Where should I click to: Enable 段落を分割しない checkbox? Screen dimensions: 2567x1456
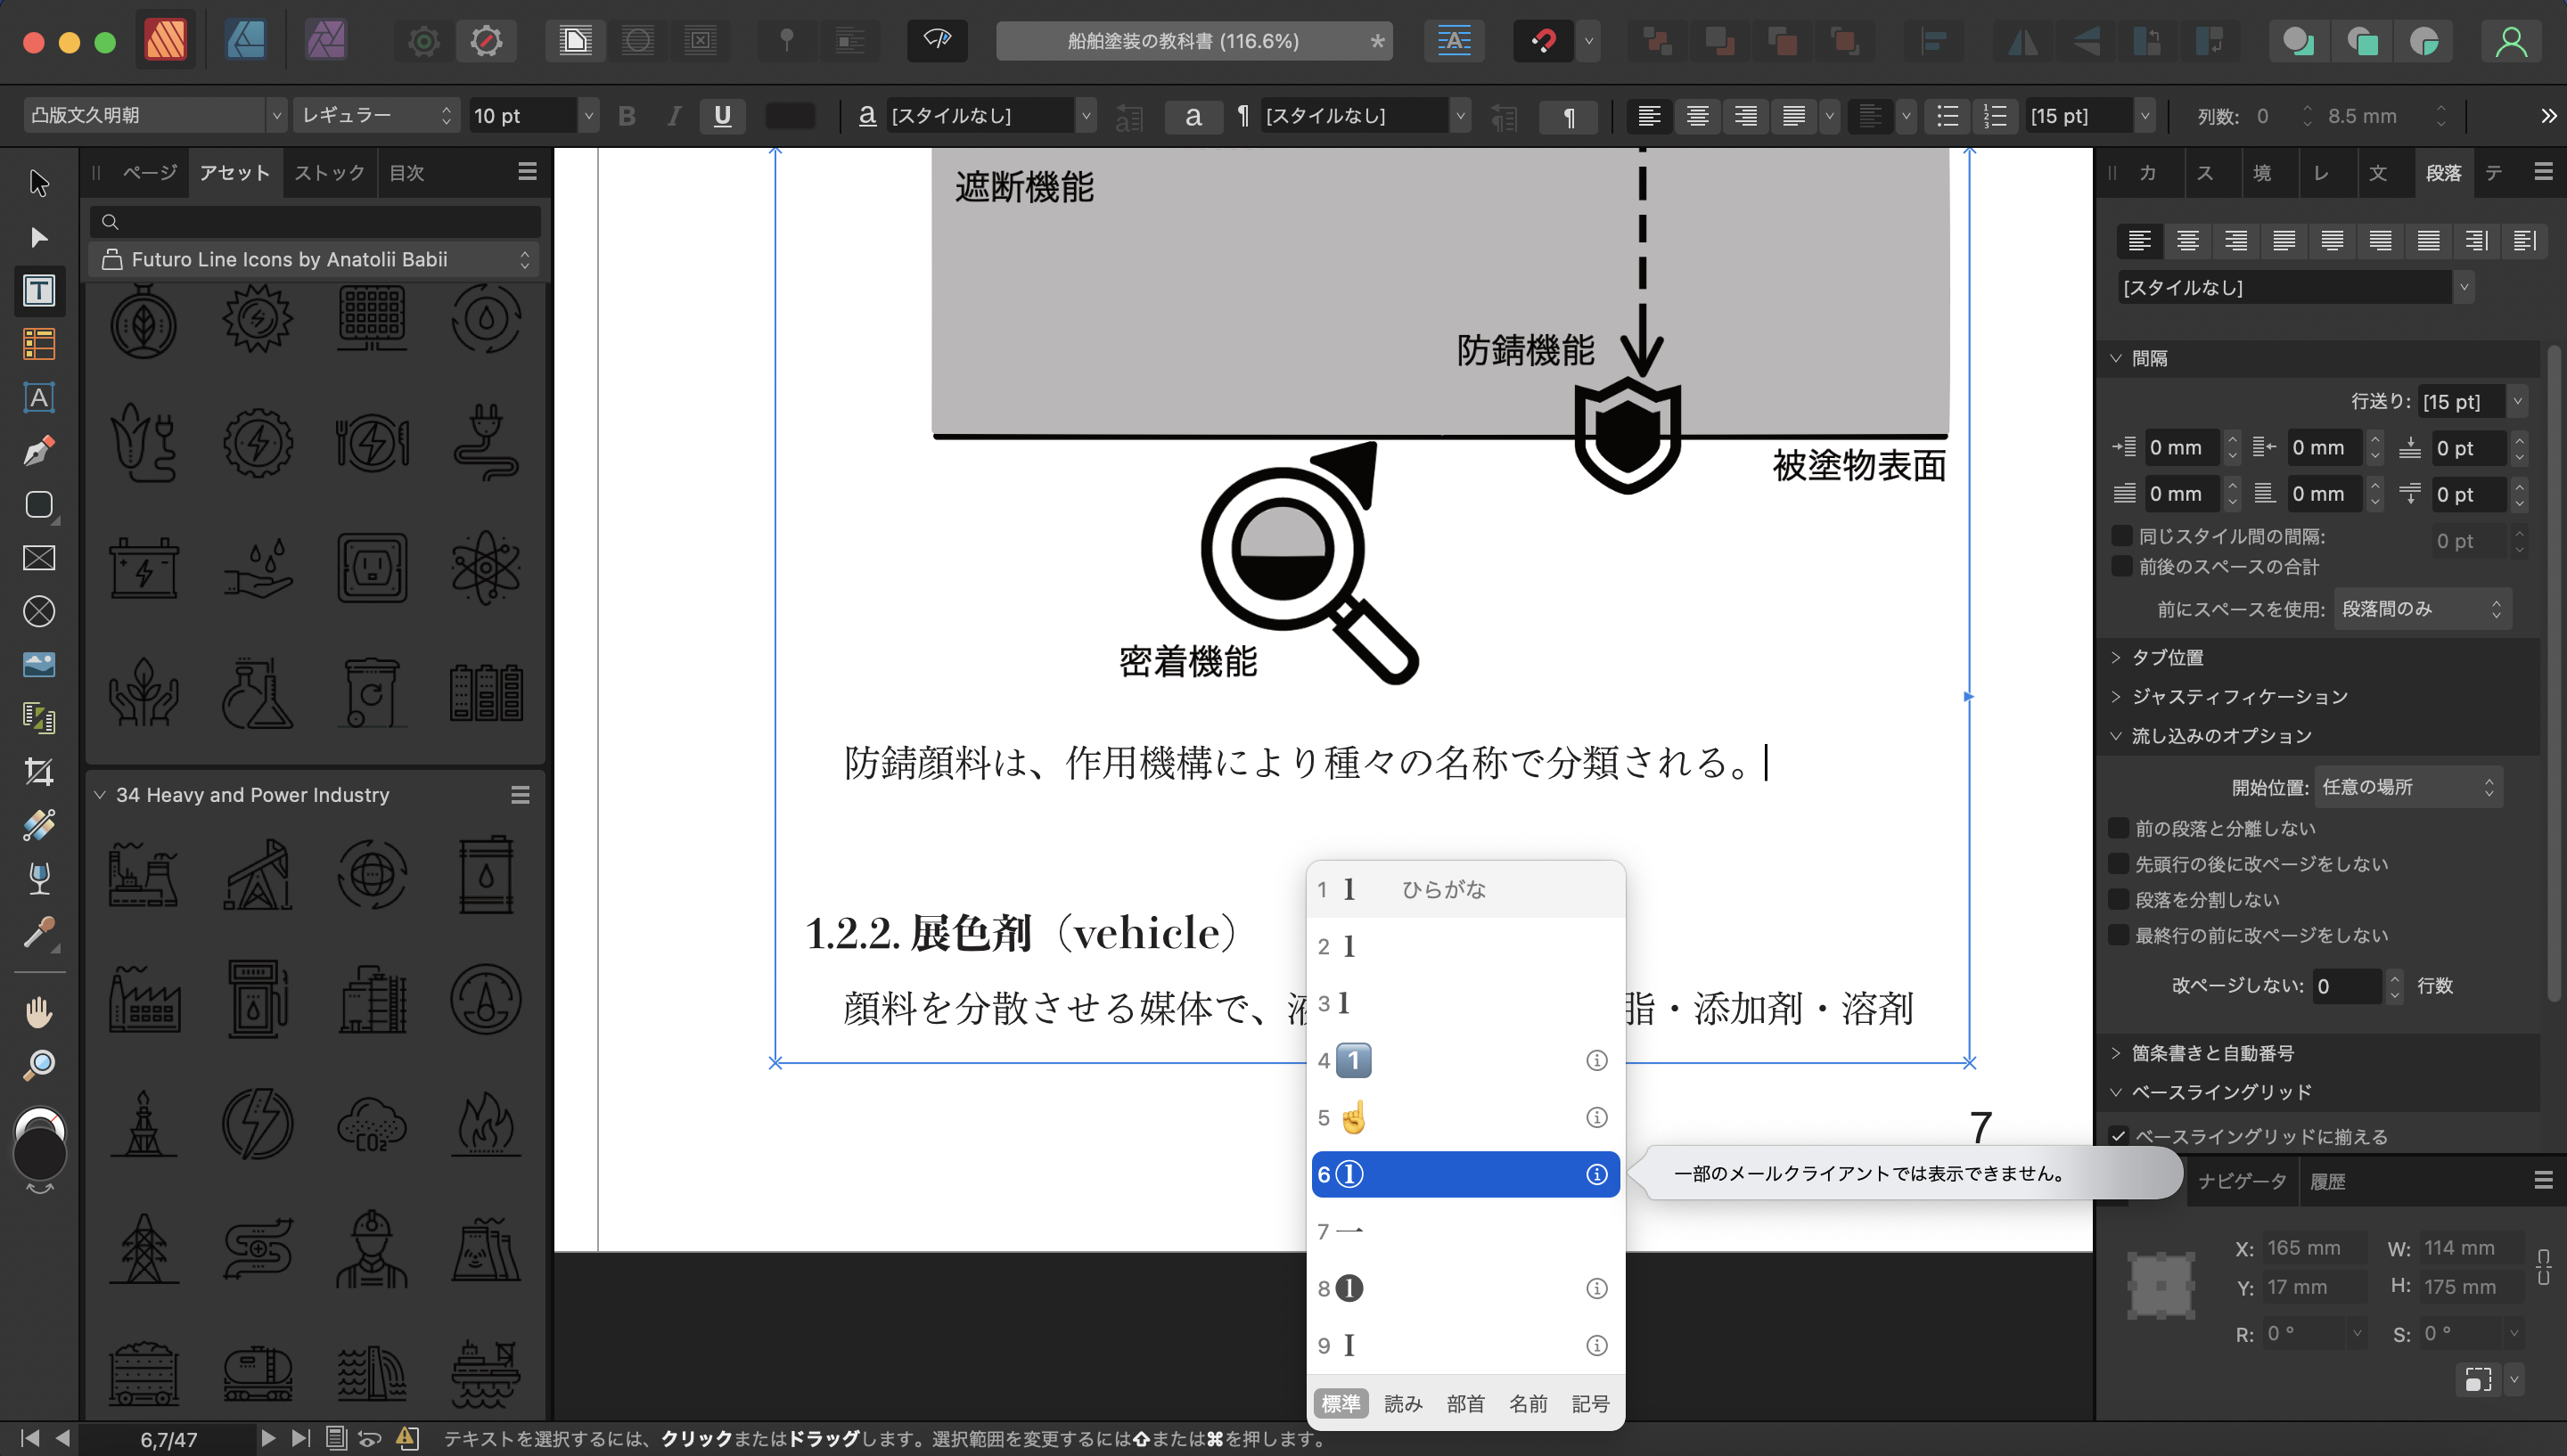pyautogui.click(x=2117, y=899)
